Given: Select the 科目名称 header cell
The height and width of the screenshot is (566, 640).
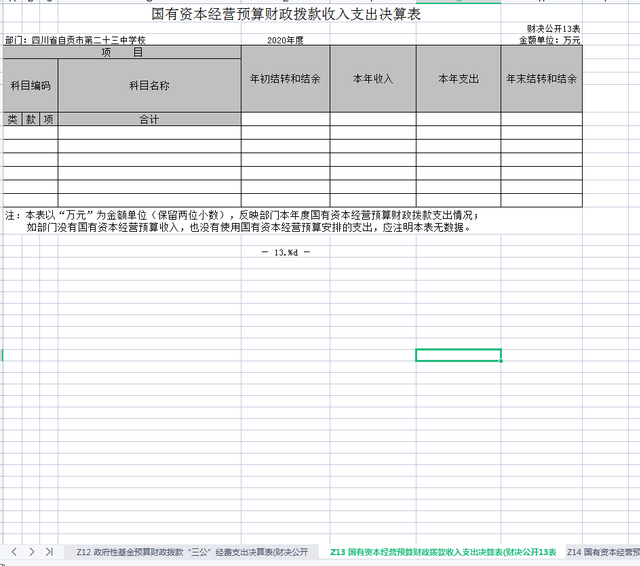Looking at the screenshot, I should [149, 85].
